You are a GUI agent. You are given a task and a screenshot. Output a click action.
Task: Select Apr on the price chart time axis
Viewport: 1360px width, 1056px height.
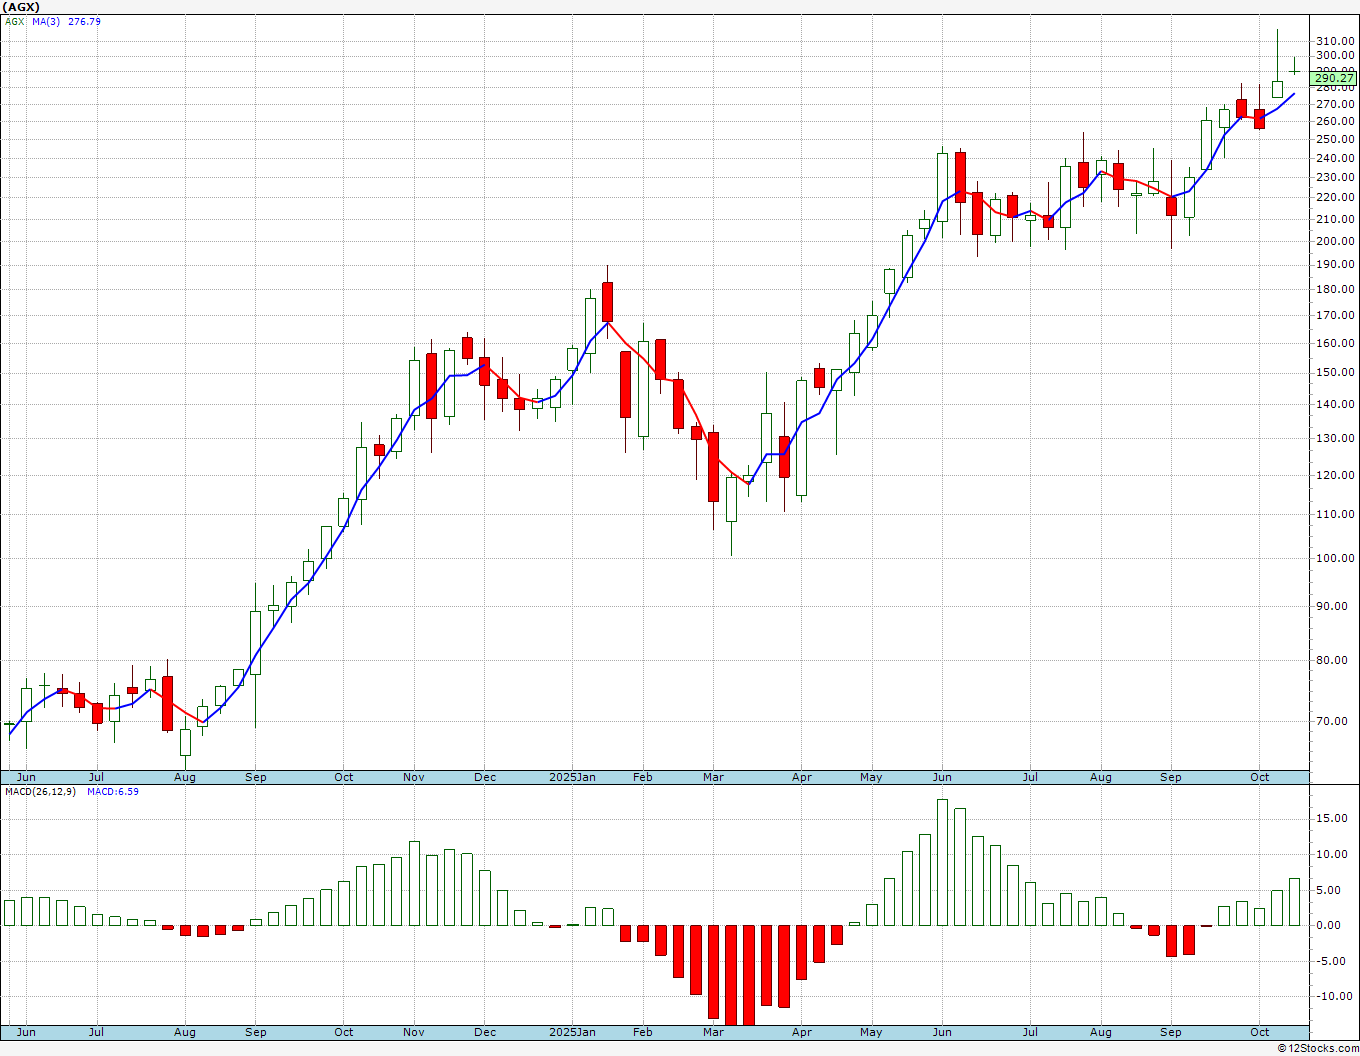click(x=802, y=777)
